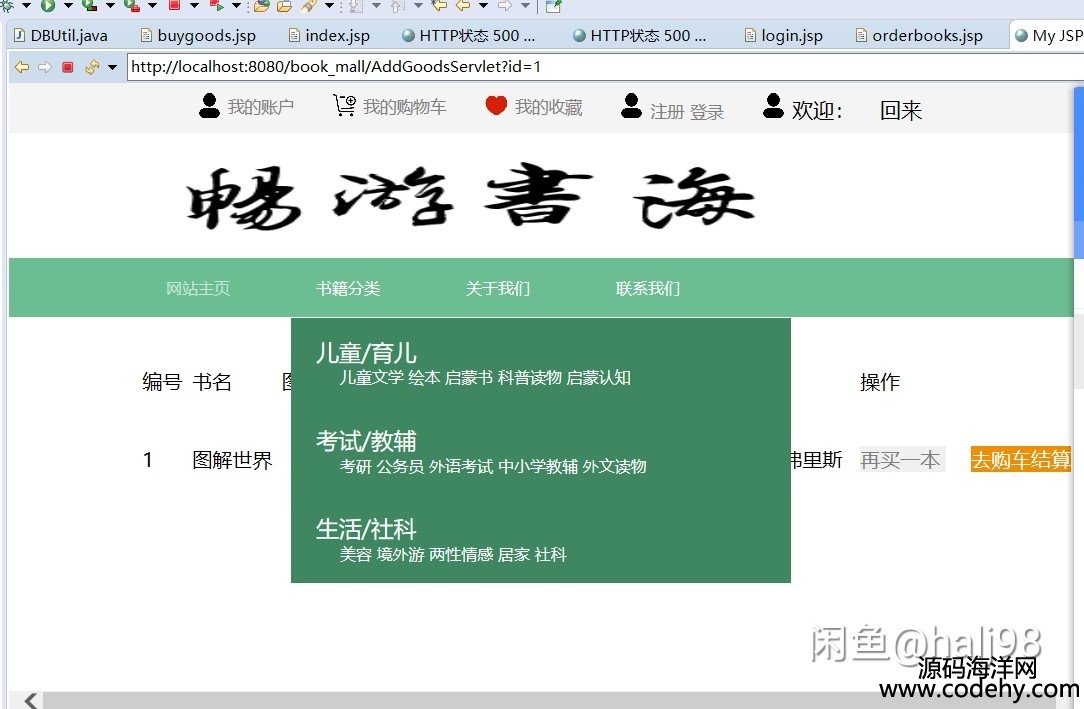Screen dimensions: 1084x709
Task: Open the 启蒙认知 subcategory
Action: [x=599, y=377]
